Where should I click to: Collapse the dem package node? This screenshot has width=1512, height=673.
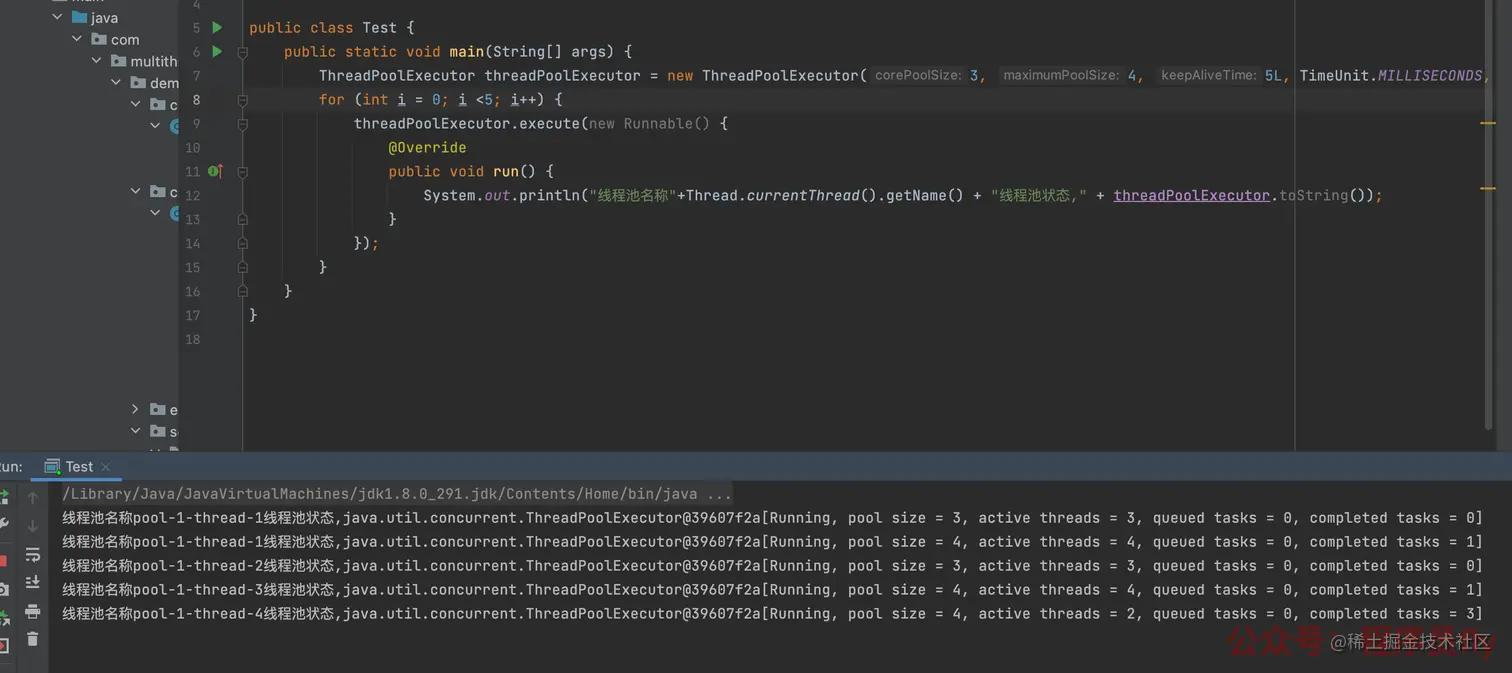(117, 83)
